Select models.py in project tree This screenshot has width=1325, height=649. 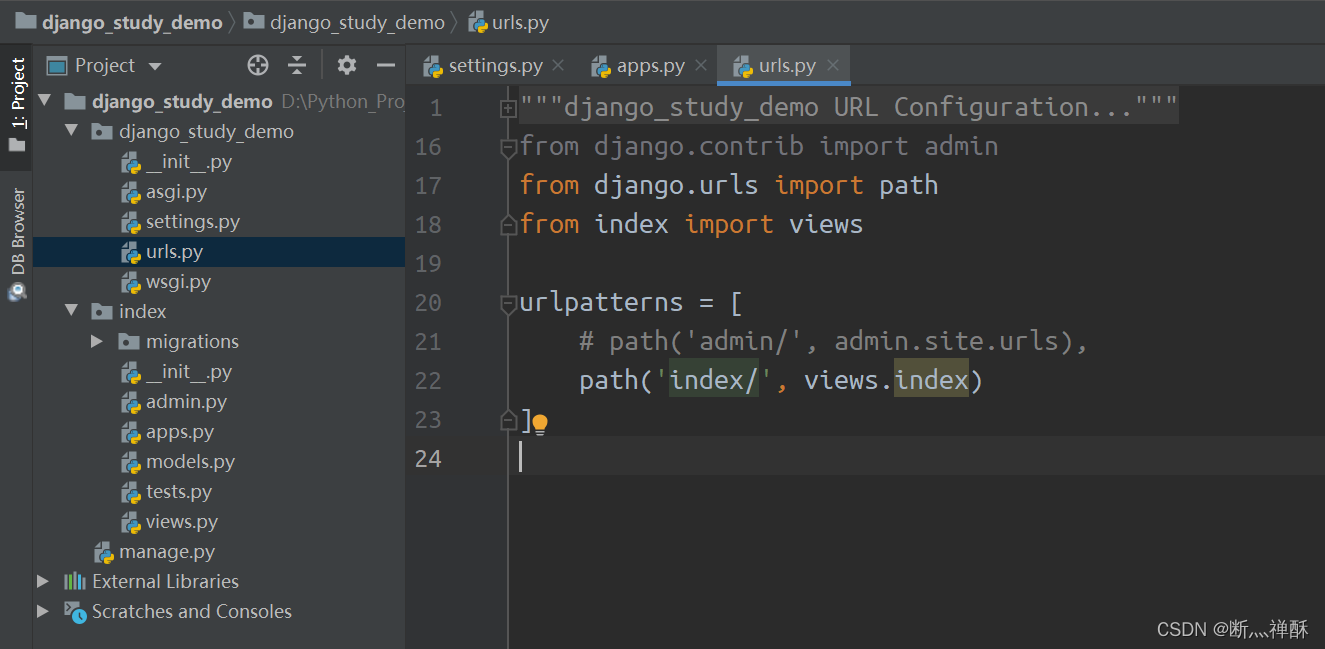coord(190,461)
